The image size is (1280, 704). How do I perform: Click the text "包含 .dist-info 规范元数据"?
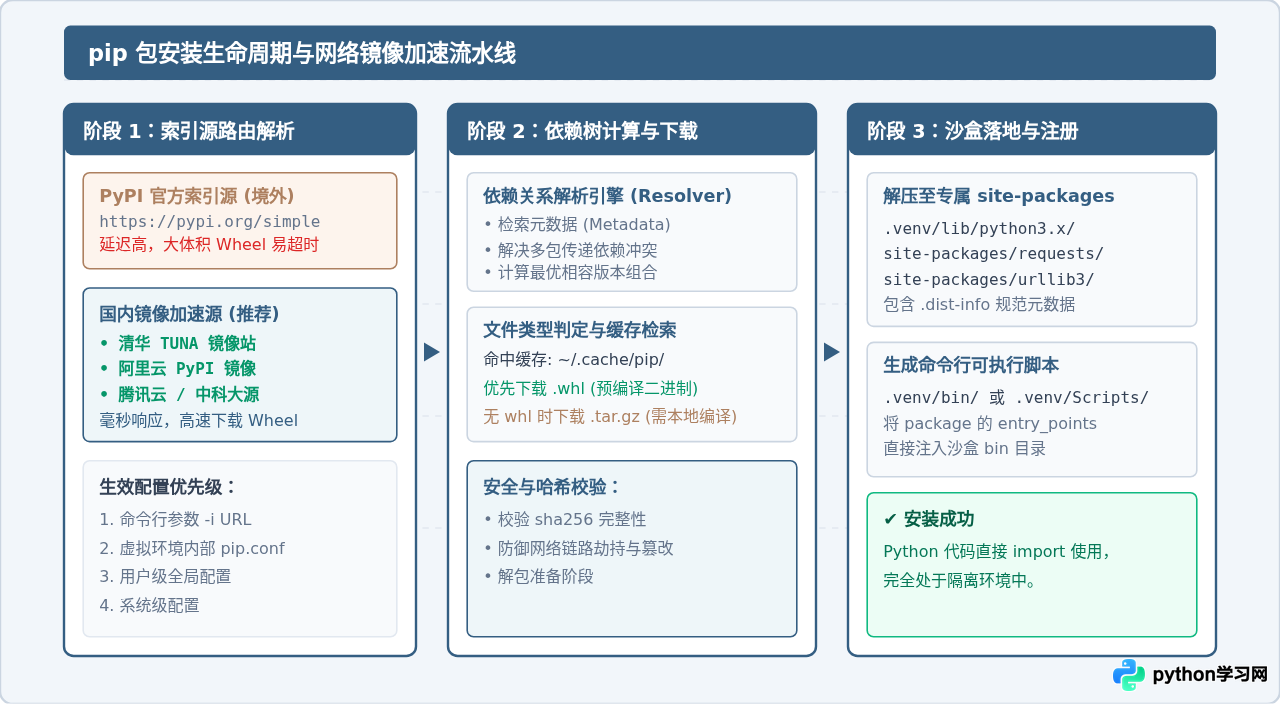pos(979,304)
